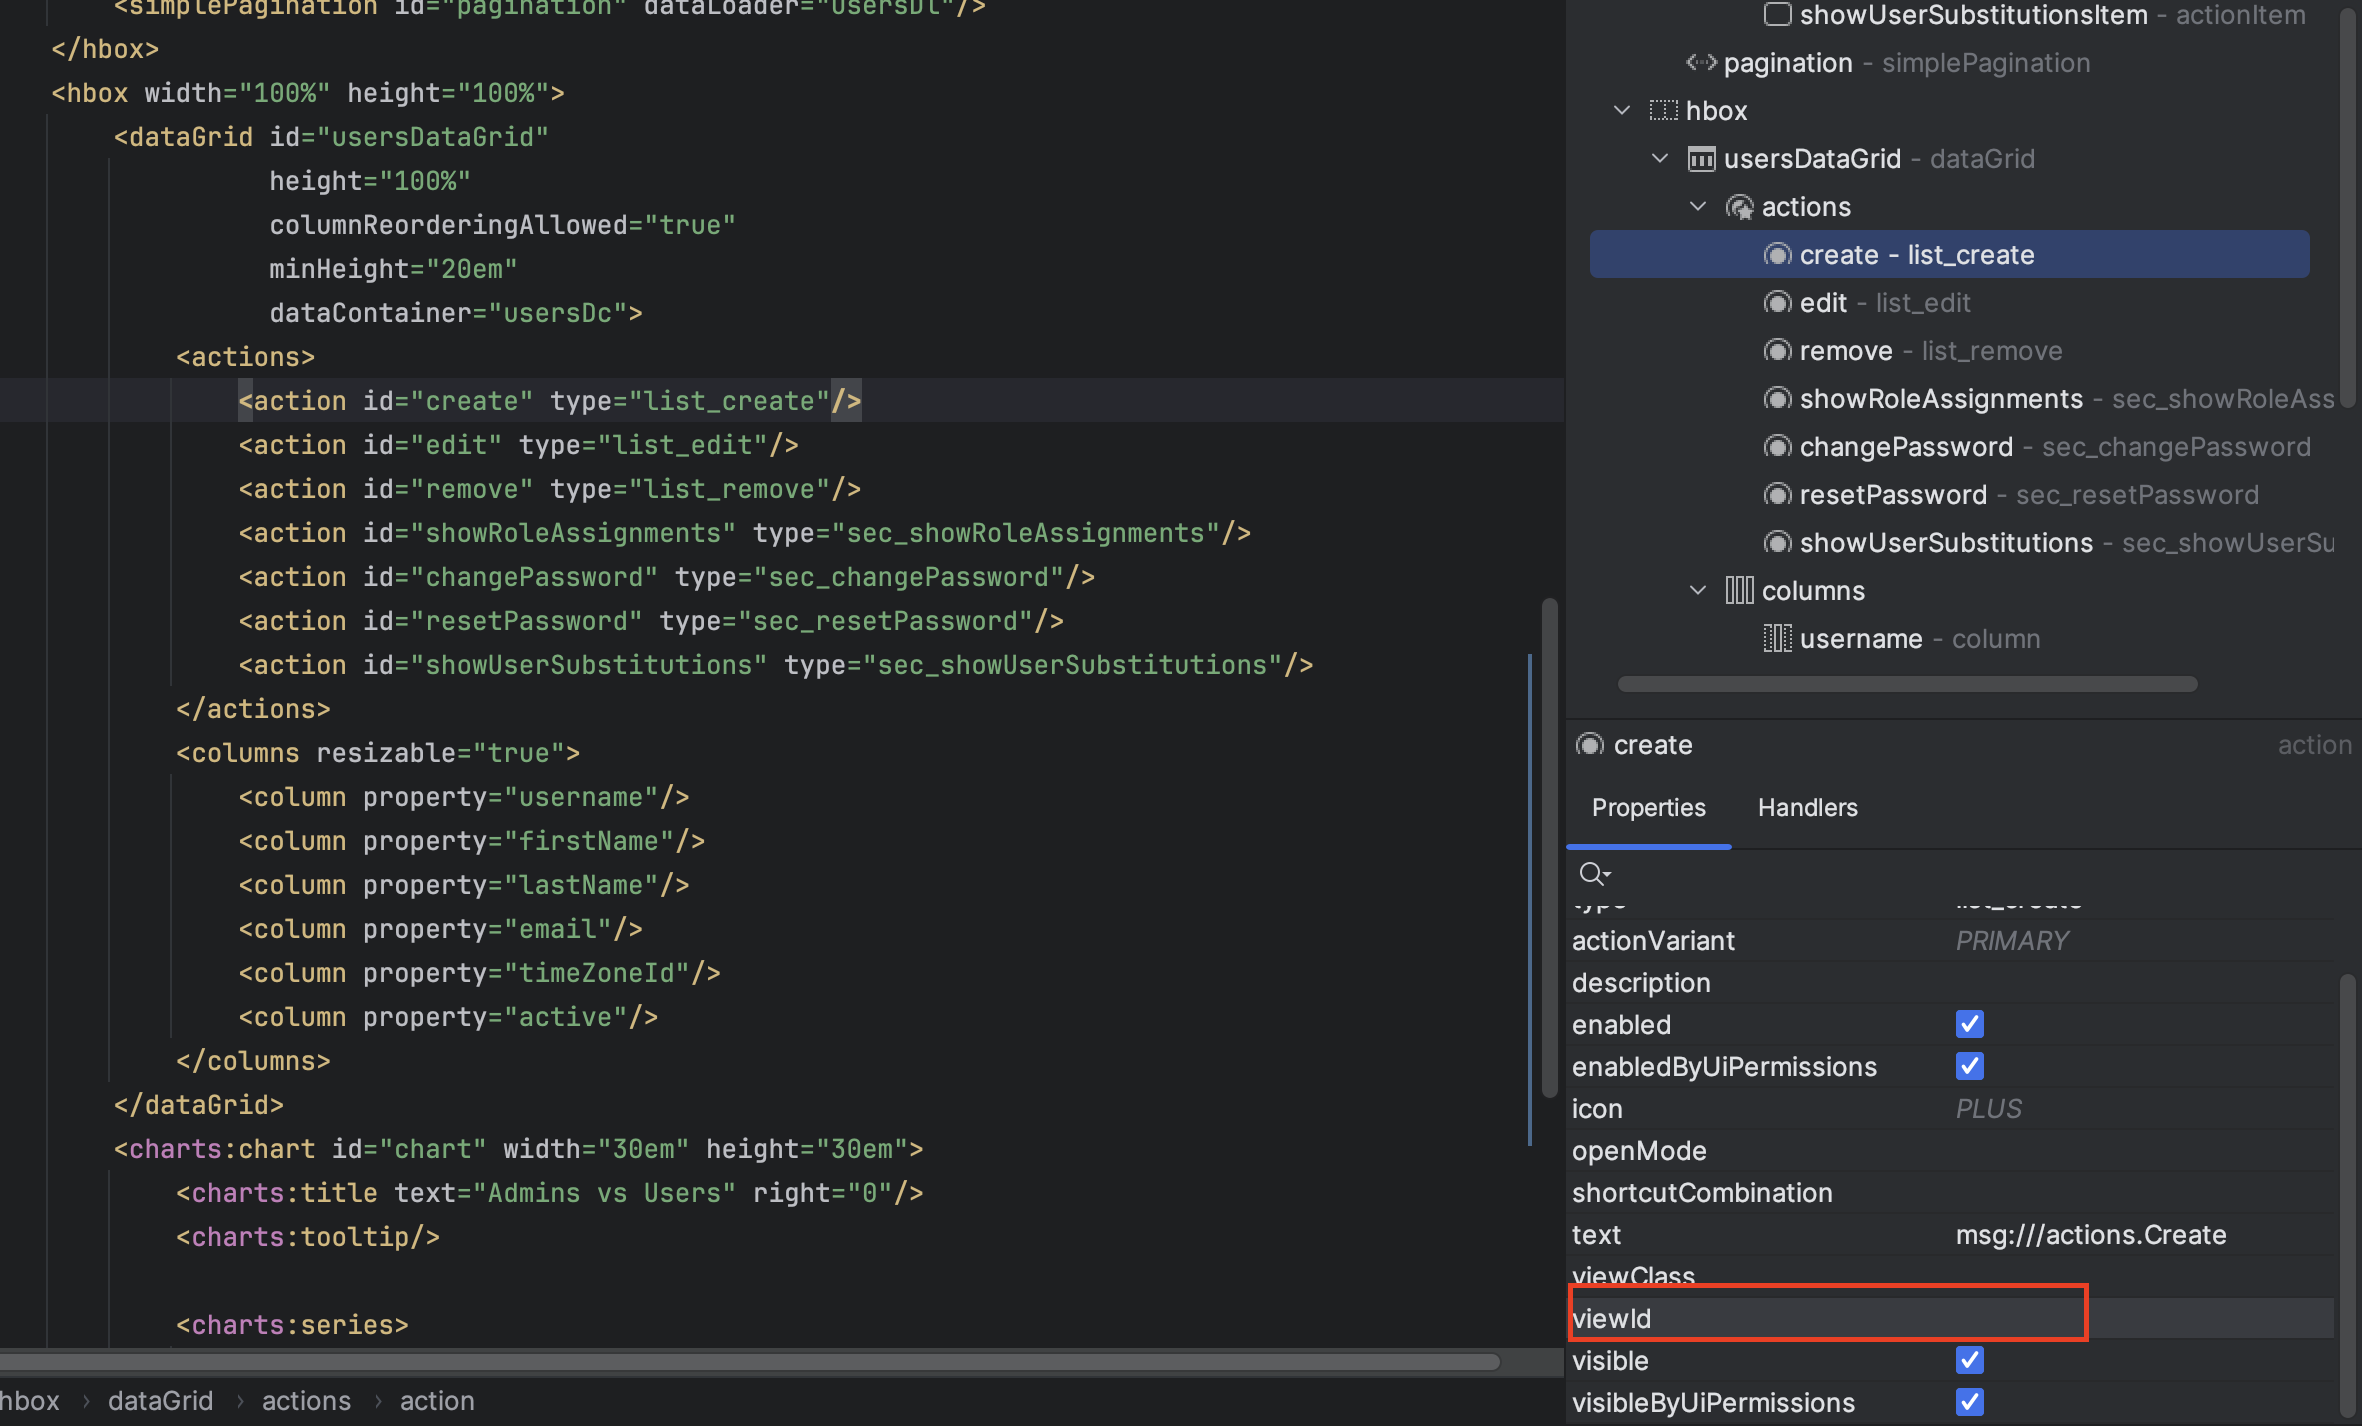
Task: Select the showRoleAssignments tree row
Action: 1950,398
